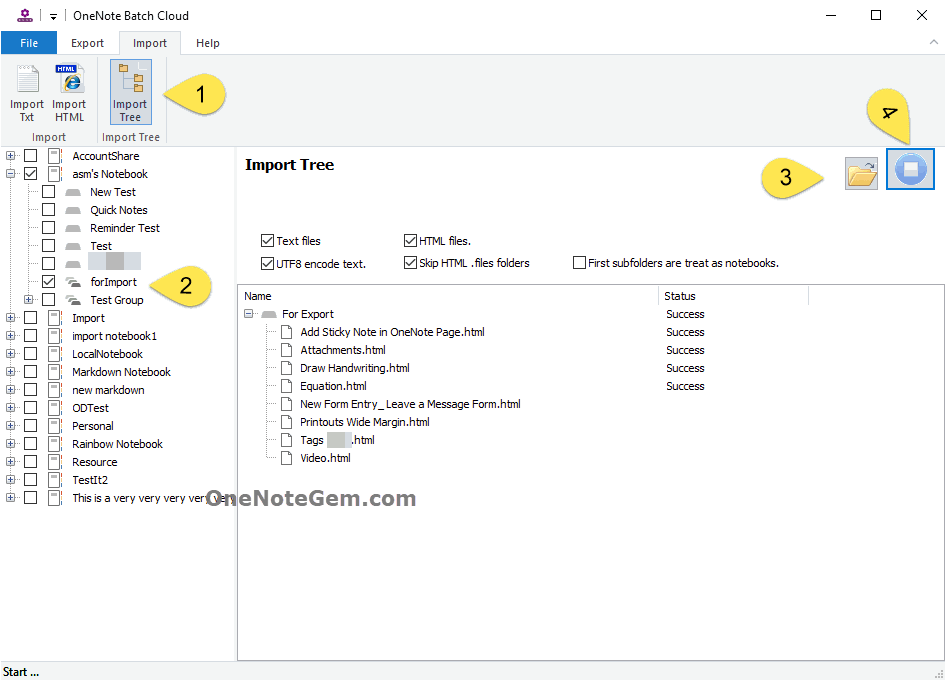Click the New Test section icon
This screenshot has width=946, height=681.
point(73,192)
